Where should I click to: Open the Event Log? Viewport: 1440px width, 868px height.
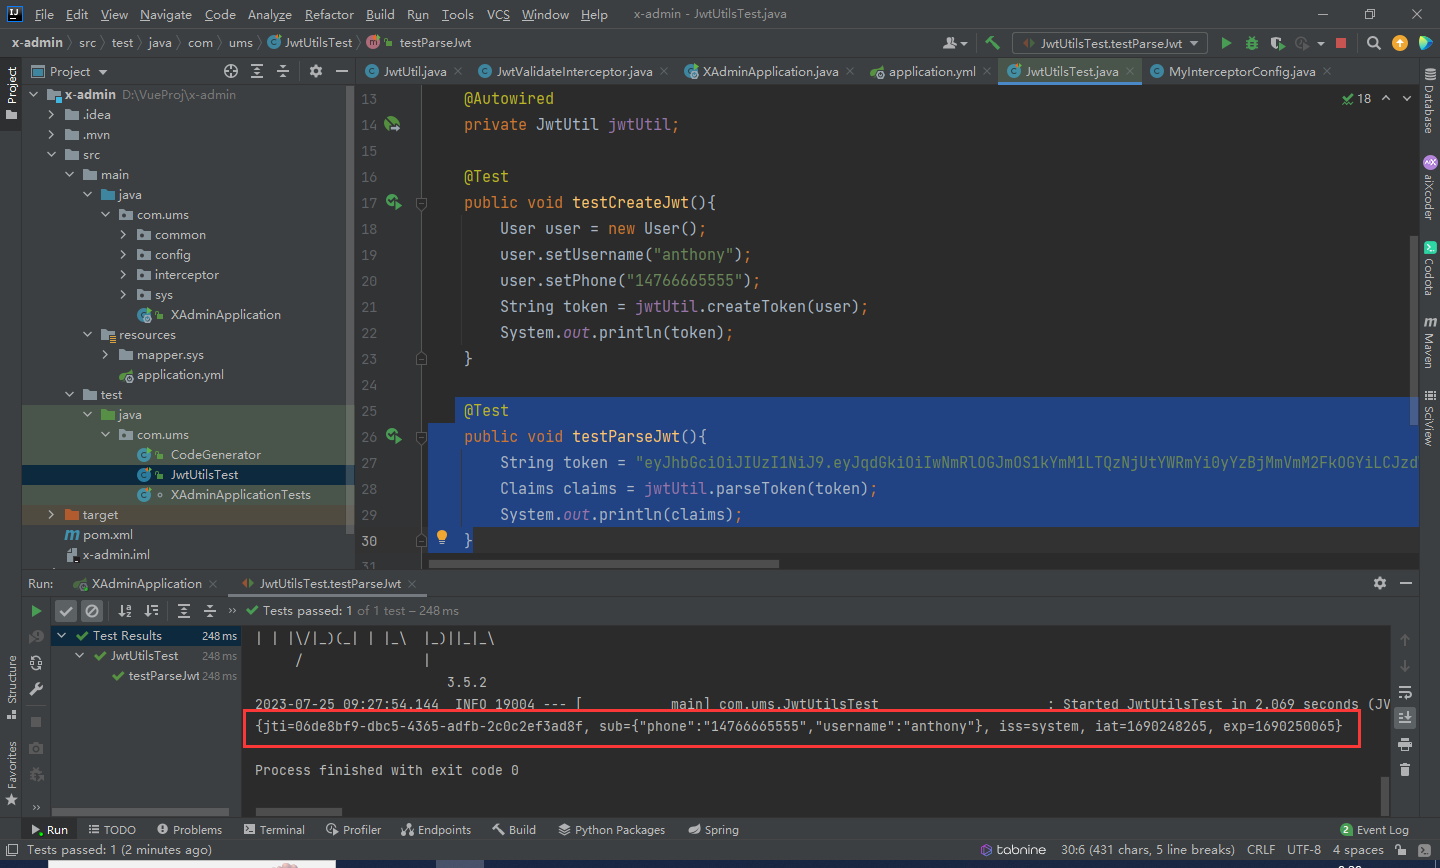pyautogui.click(x=1374, y=830)
